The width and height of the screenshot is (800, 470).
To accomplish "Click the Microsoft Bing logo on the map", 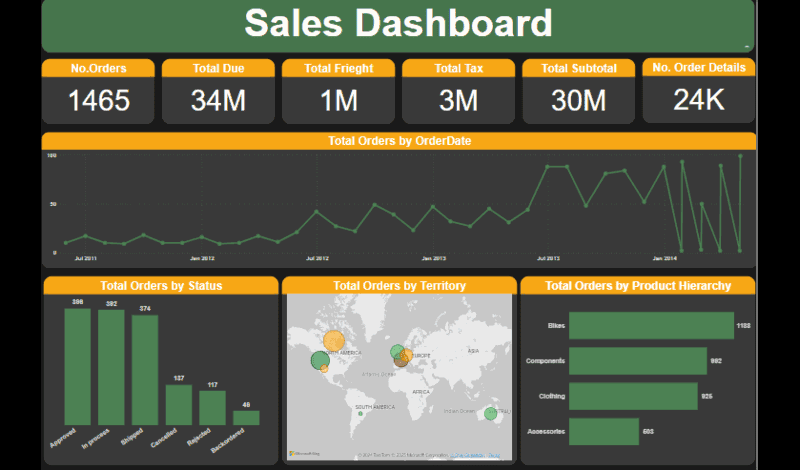I will point(305,453).
